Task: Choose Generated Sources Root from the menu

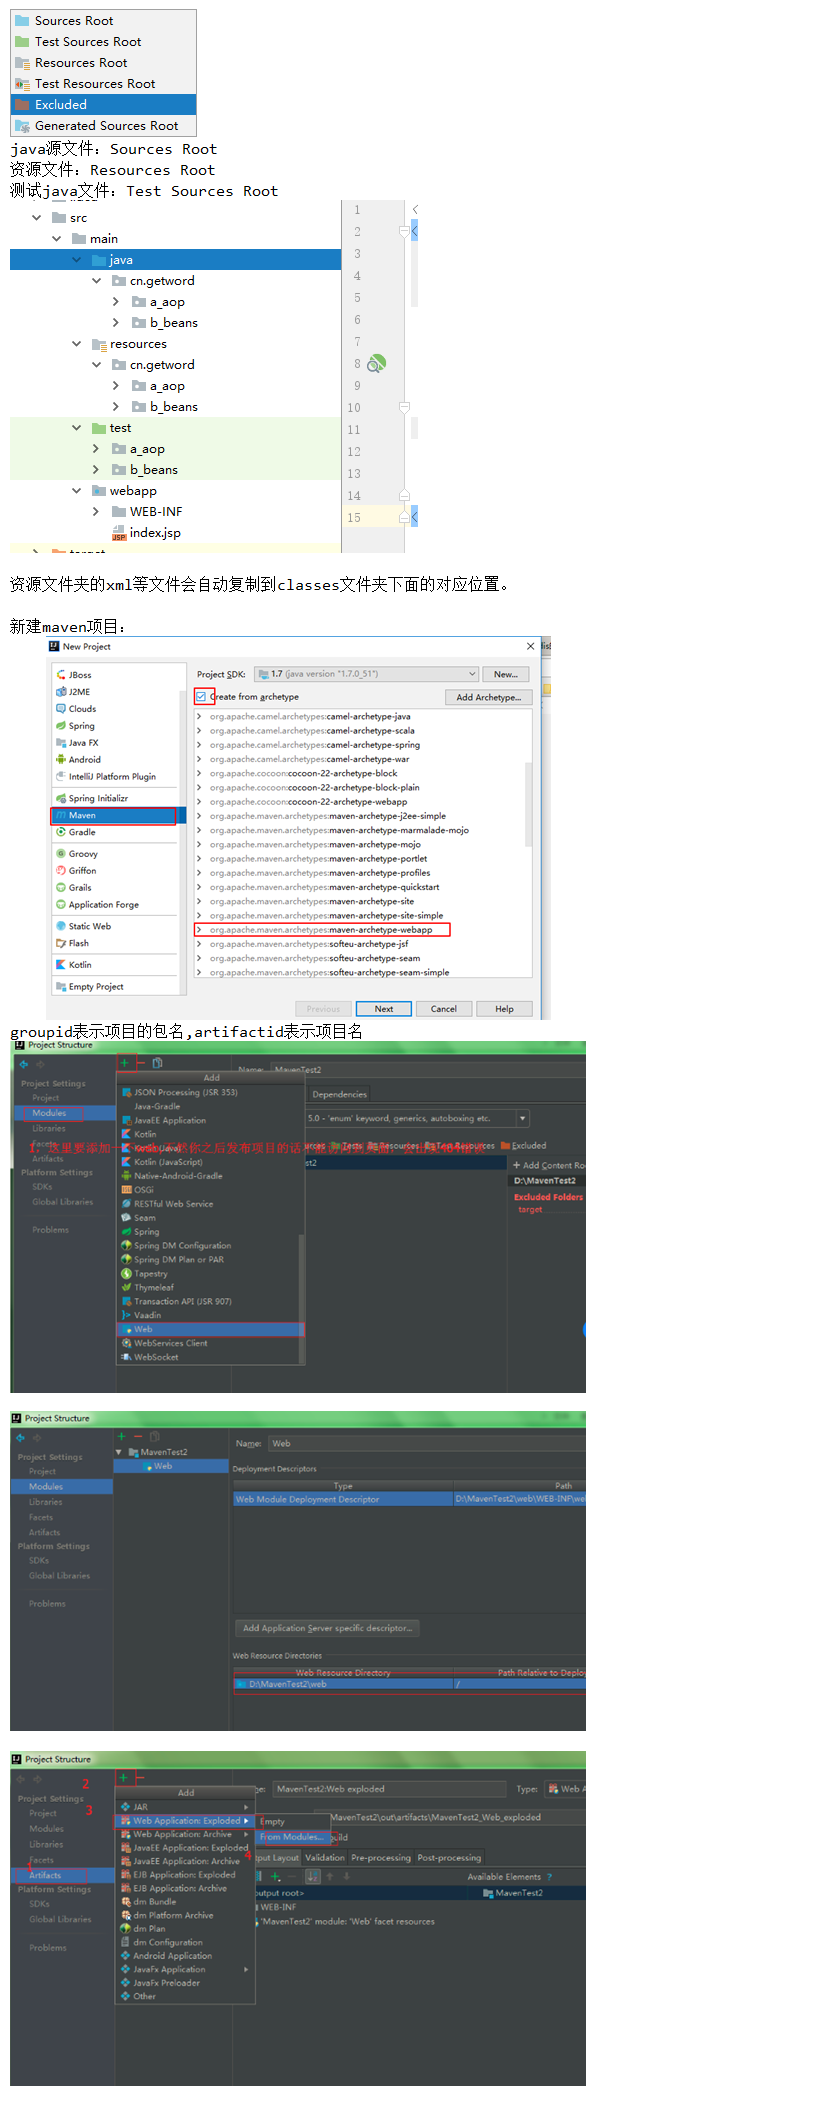Action: point(104,126)
